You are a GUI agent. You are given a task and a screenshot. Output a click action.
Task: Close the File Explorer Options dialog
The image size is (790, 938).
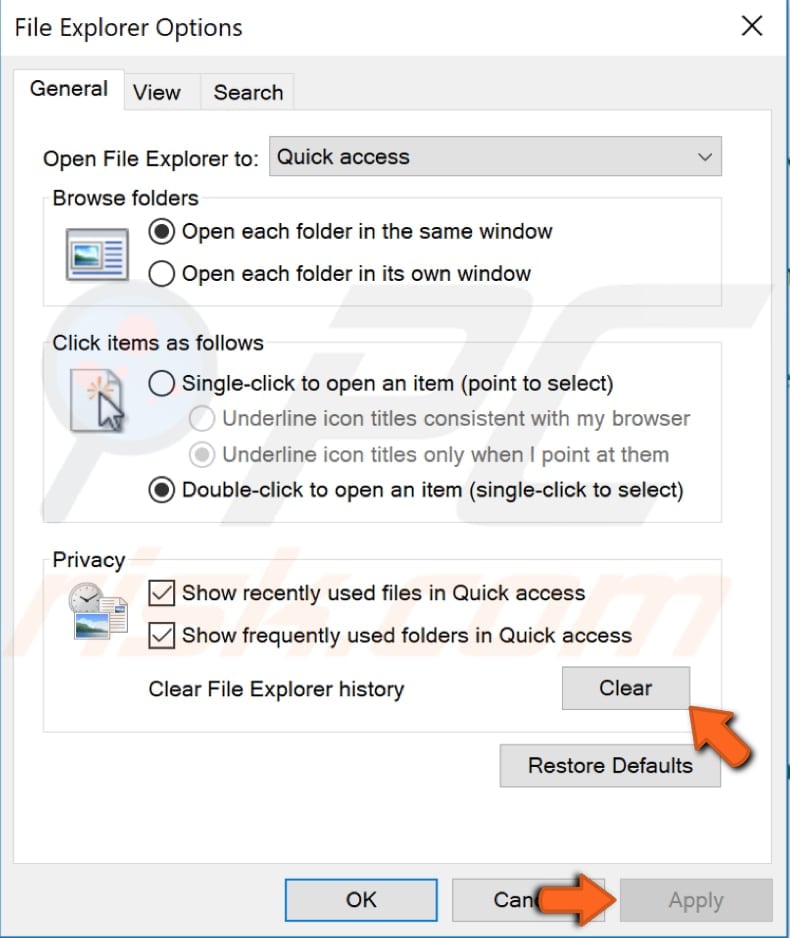click(752, 26)
